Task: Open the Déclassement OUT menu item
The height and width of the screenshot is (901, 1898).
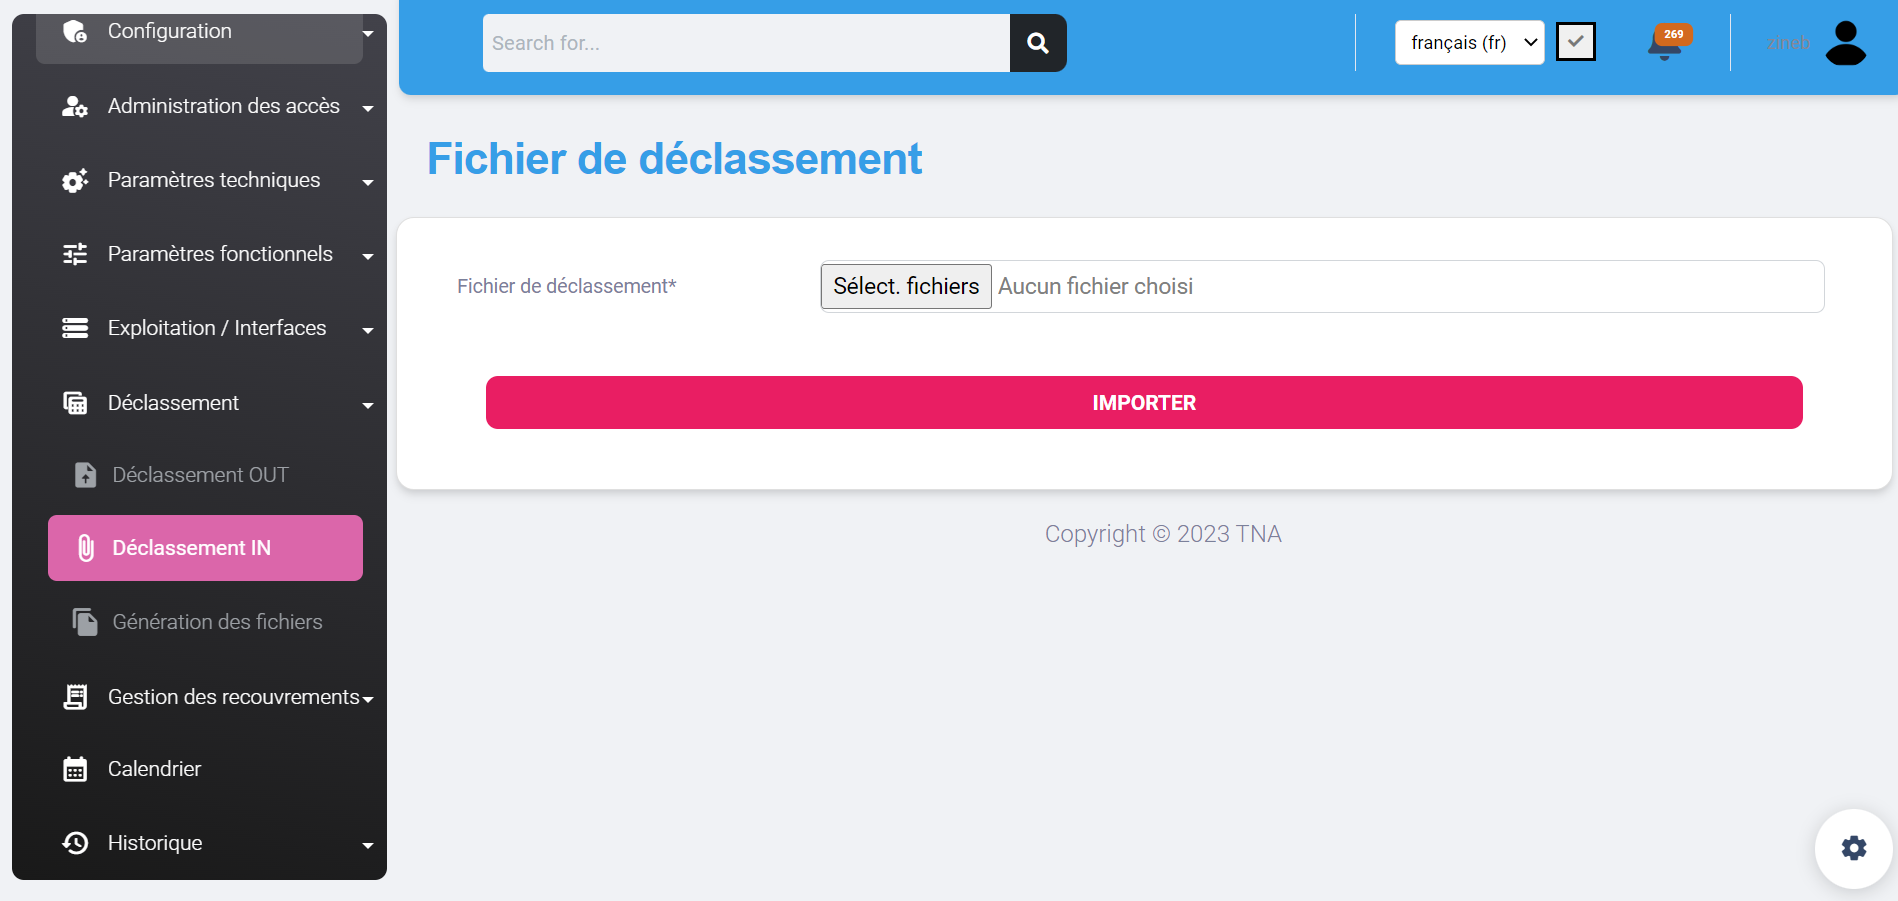Action: tap(200, 475)
